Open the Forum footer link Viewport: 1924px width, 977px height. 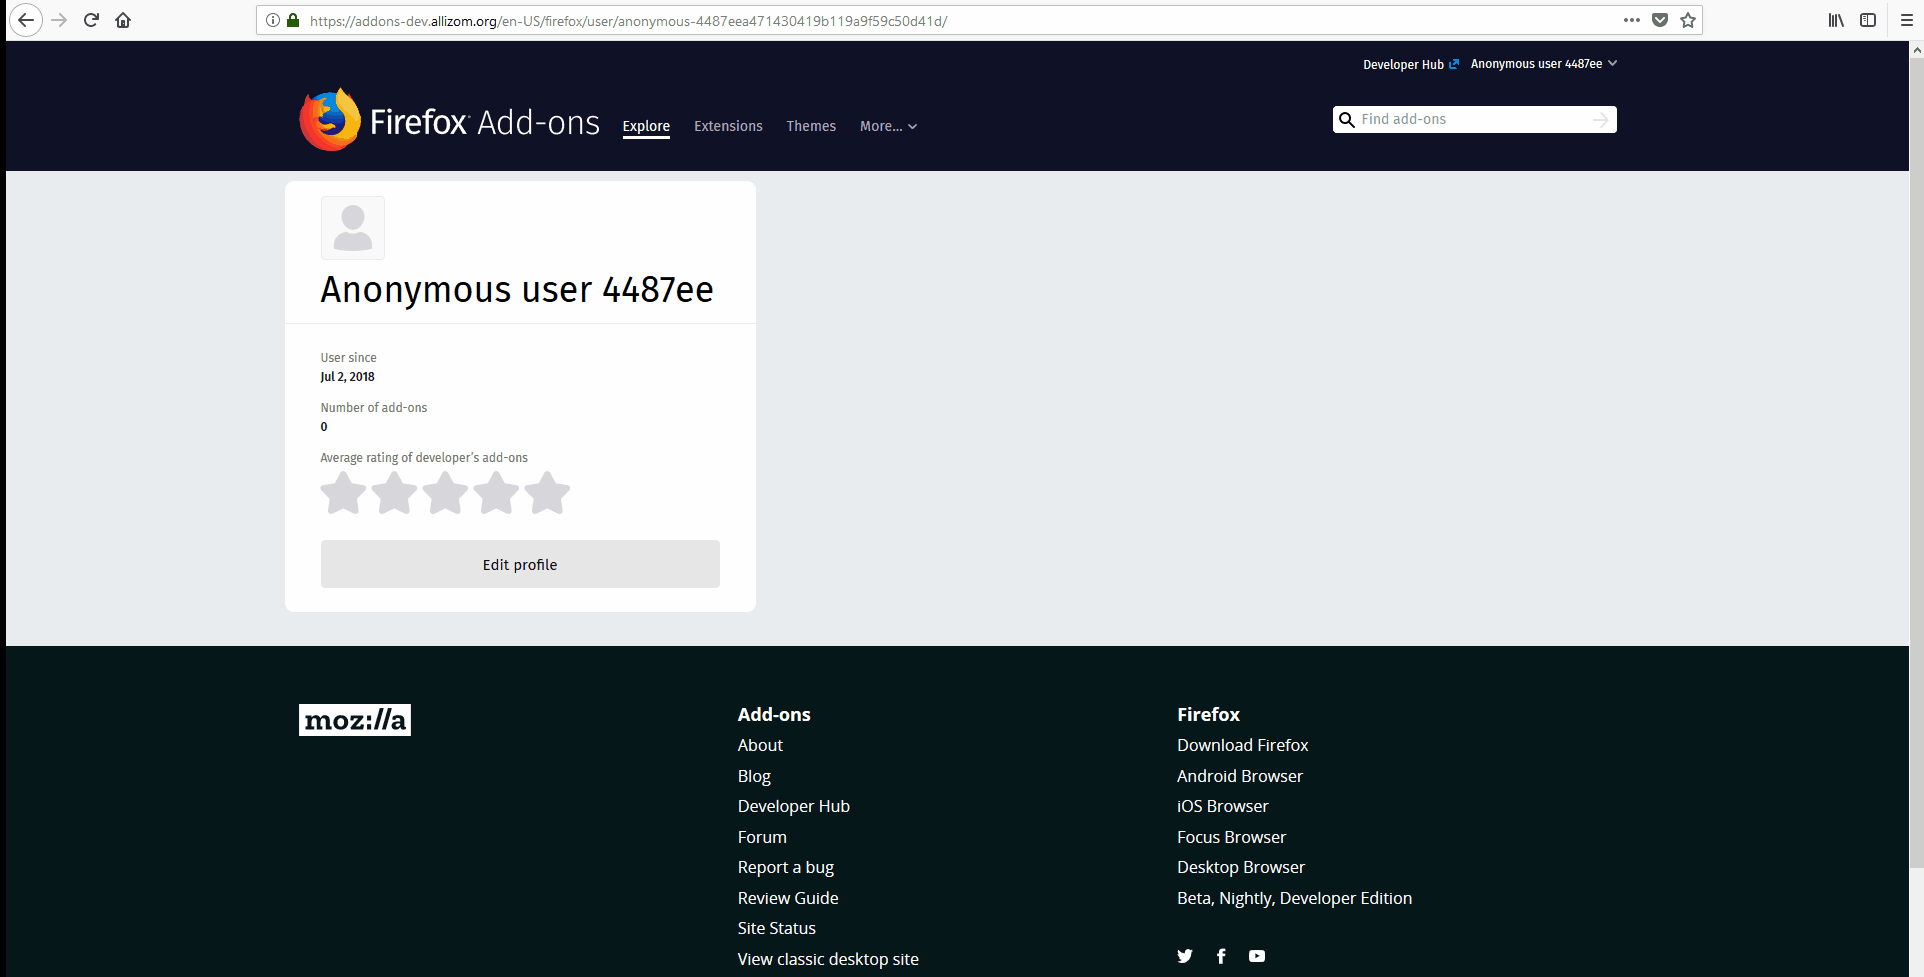click(762, 837)
